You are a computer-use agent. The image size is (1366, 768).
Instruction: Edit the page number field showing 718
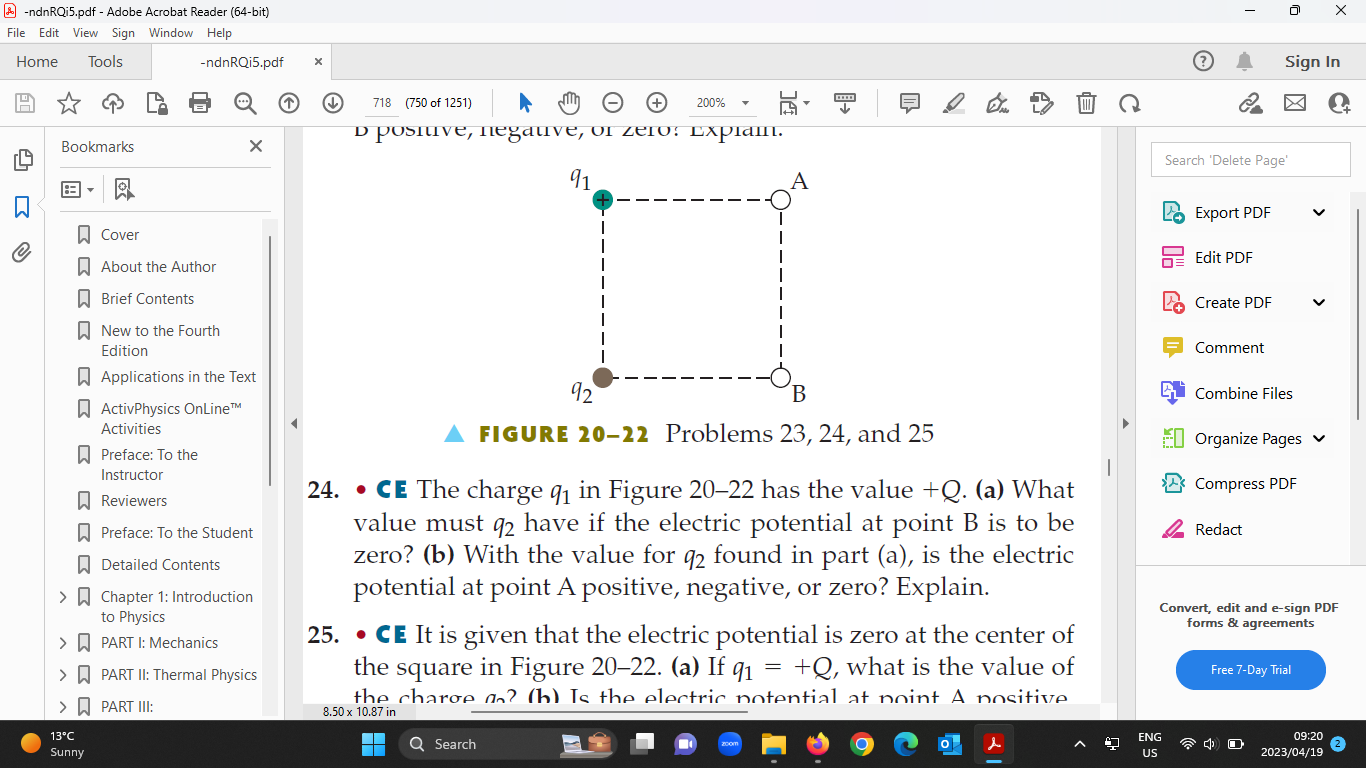point(381,102)
